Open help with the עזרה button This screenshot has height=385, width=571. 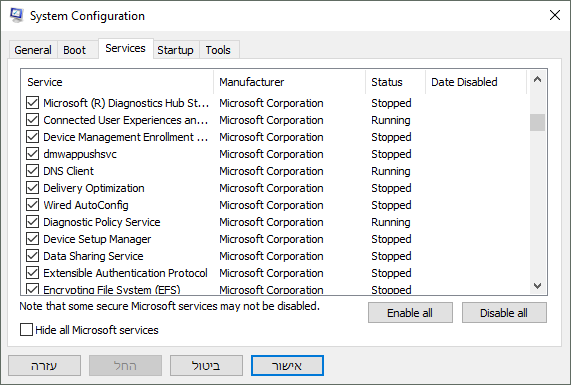click(x=44, y=366)
